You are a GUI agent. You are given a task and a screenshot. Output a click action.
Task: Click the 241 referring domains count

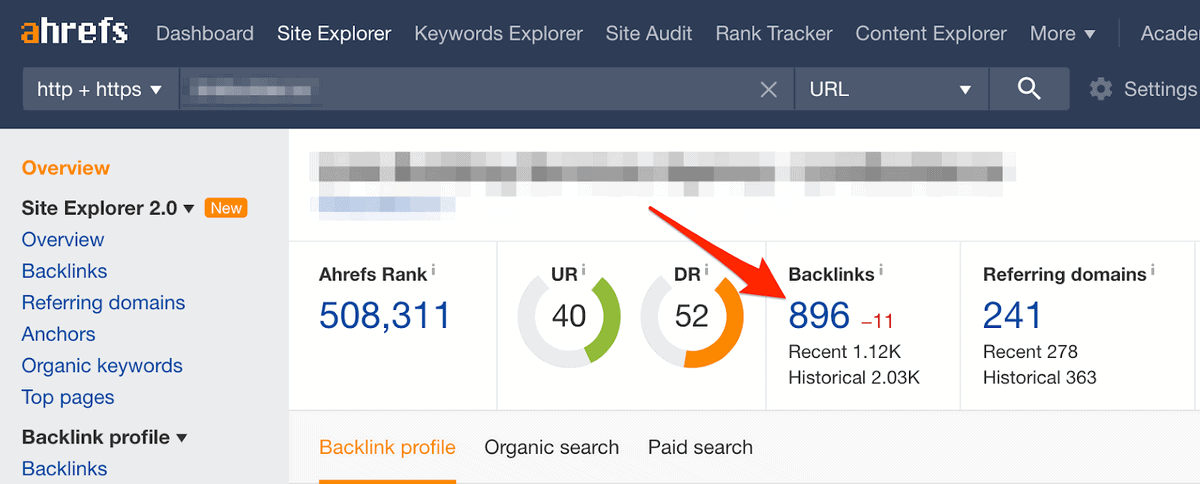1012,315
